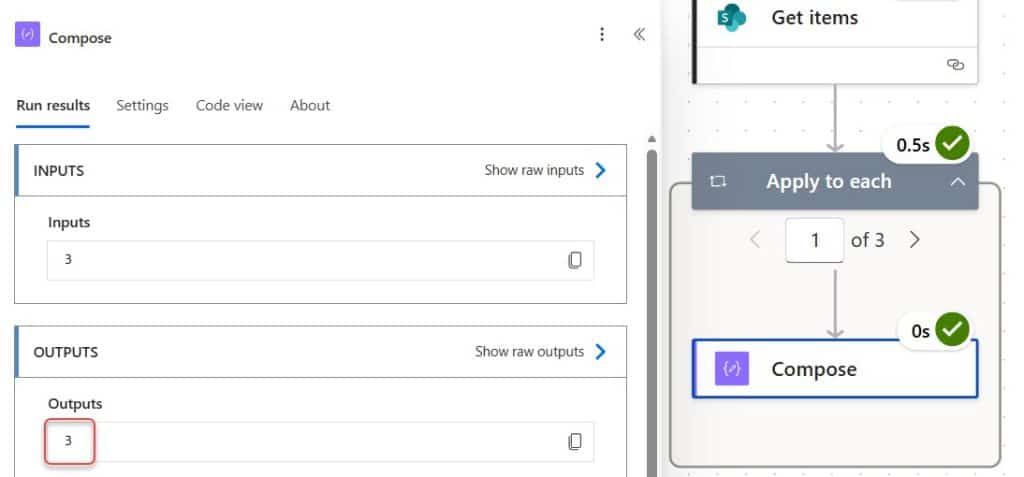Click the Compose title in panel header
The height and width of the screenshot is (477, 1024).
tap(80, 38)
